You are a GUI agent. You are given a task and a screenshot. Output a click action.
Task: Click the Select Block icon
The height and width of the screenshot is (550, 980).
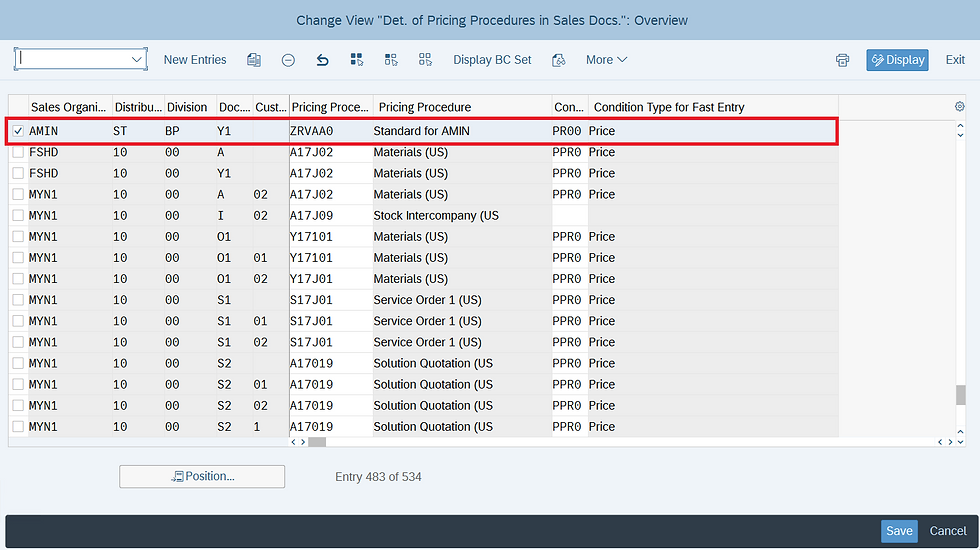[x=391, y=60]
